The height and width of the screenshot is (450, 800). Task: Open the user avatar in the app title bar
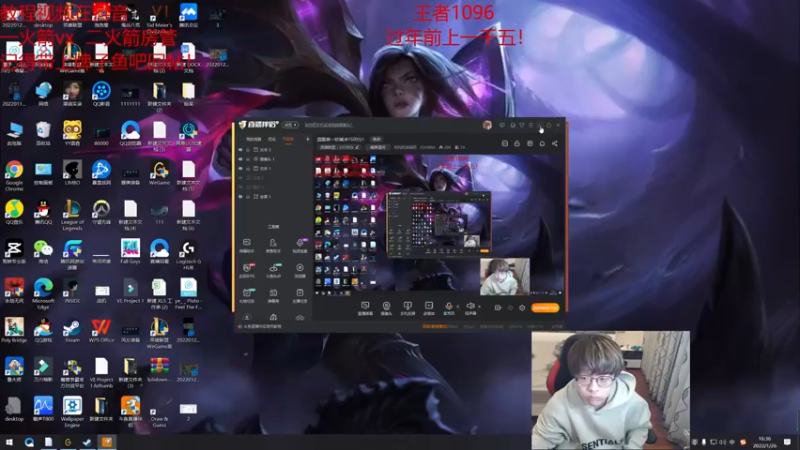487,125
